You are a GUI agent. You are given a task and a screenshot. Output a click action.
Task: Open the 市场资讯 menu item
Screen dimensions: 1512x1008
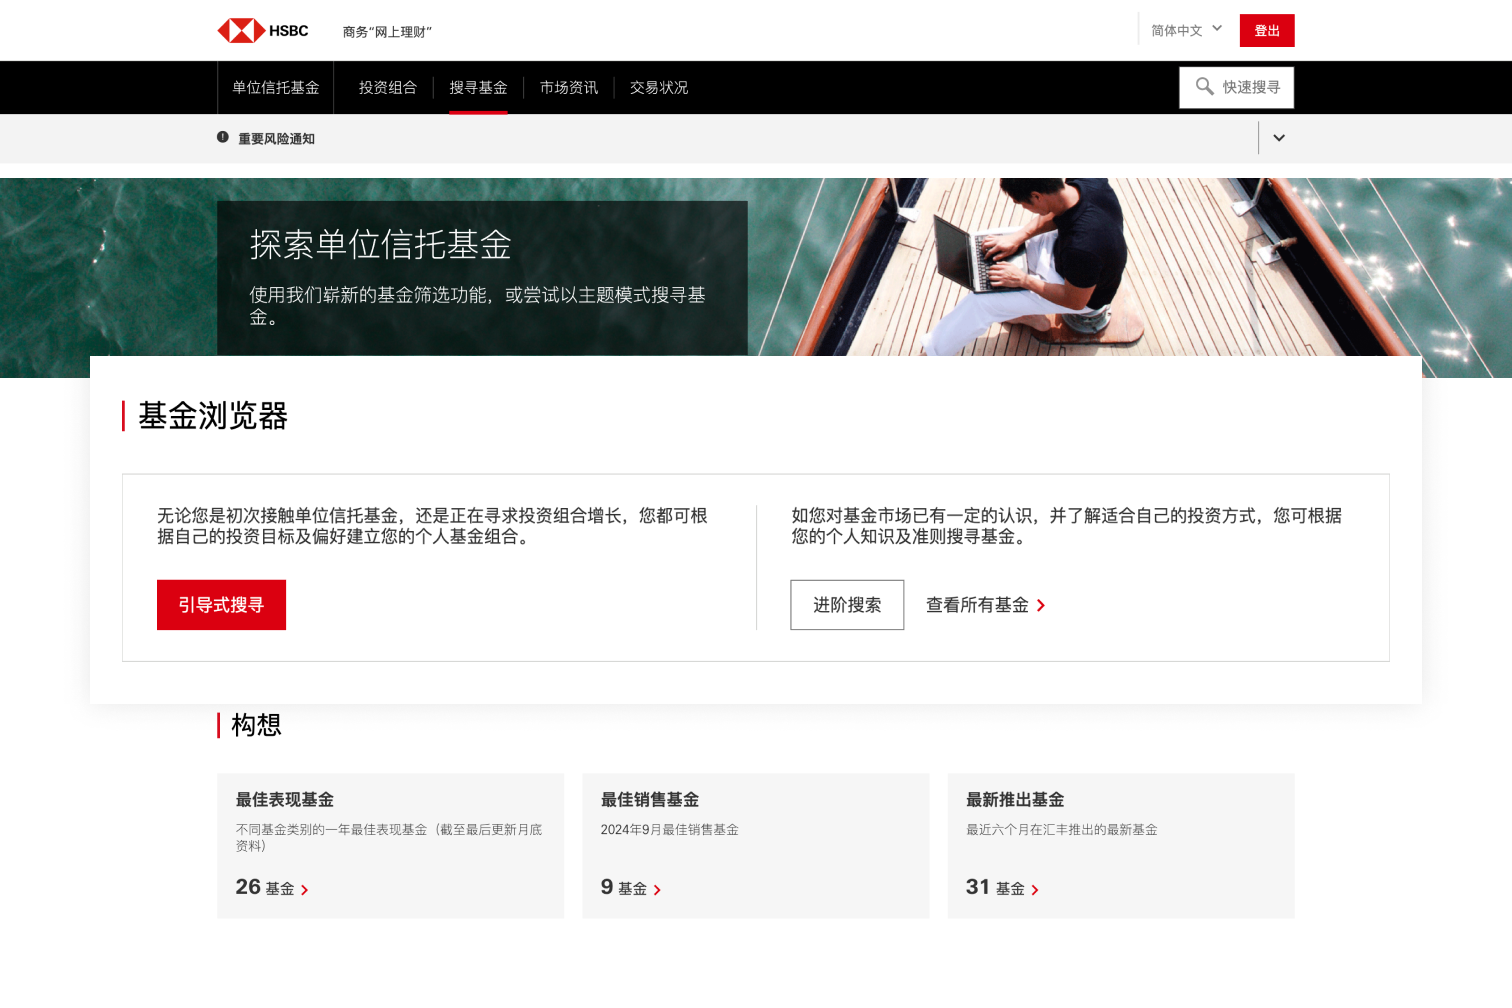click(x=568, y=87)
